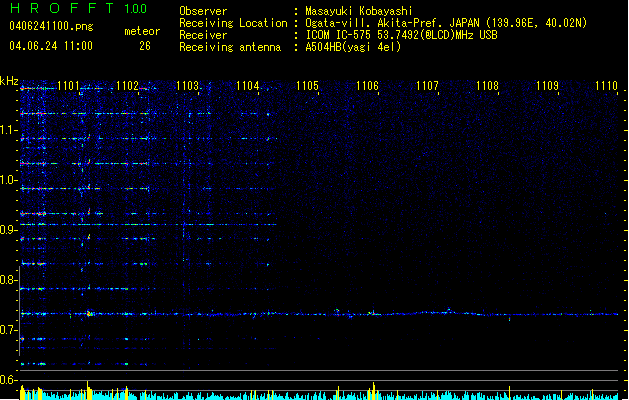Click the Ogata-vill. Akita-Pref. JAPAN location text
629x400 pixels.
[446, 23]
